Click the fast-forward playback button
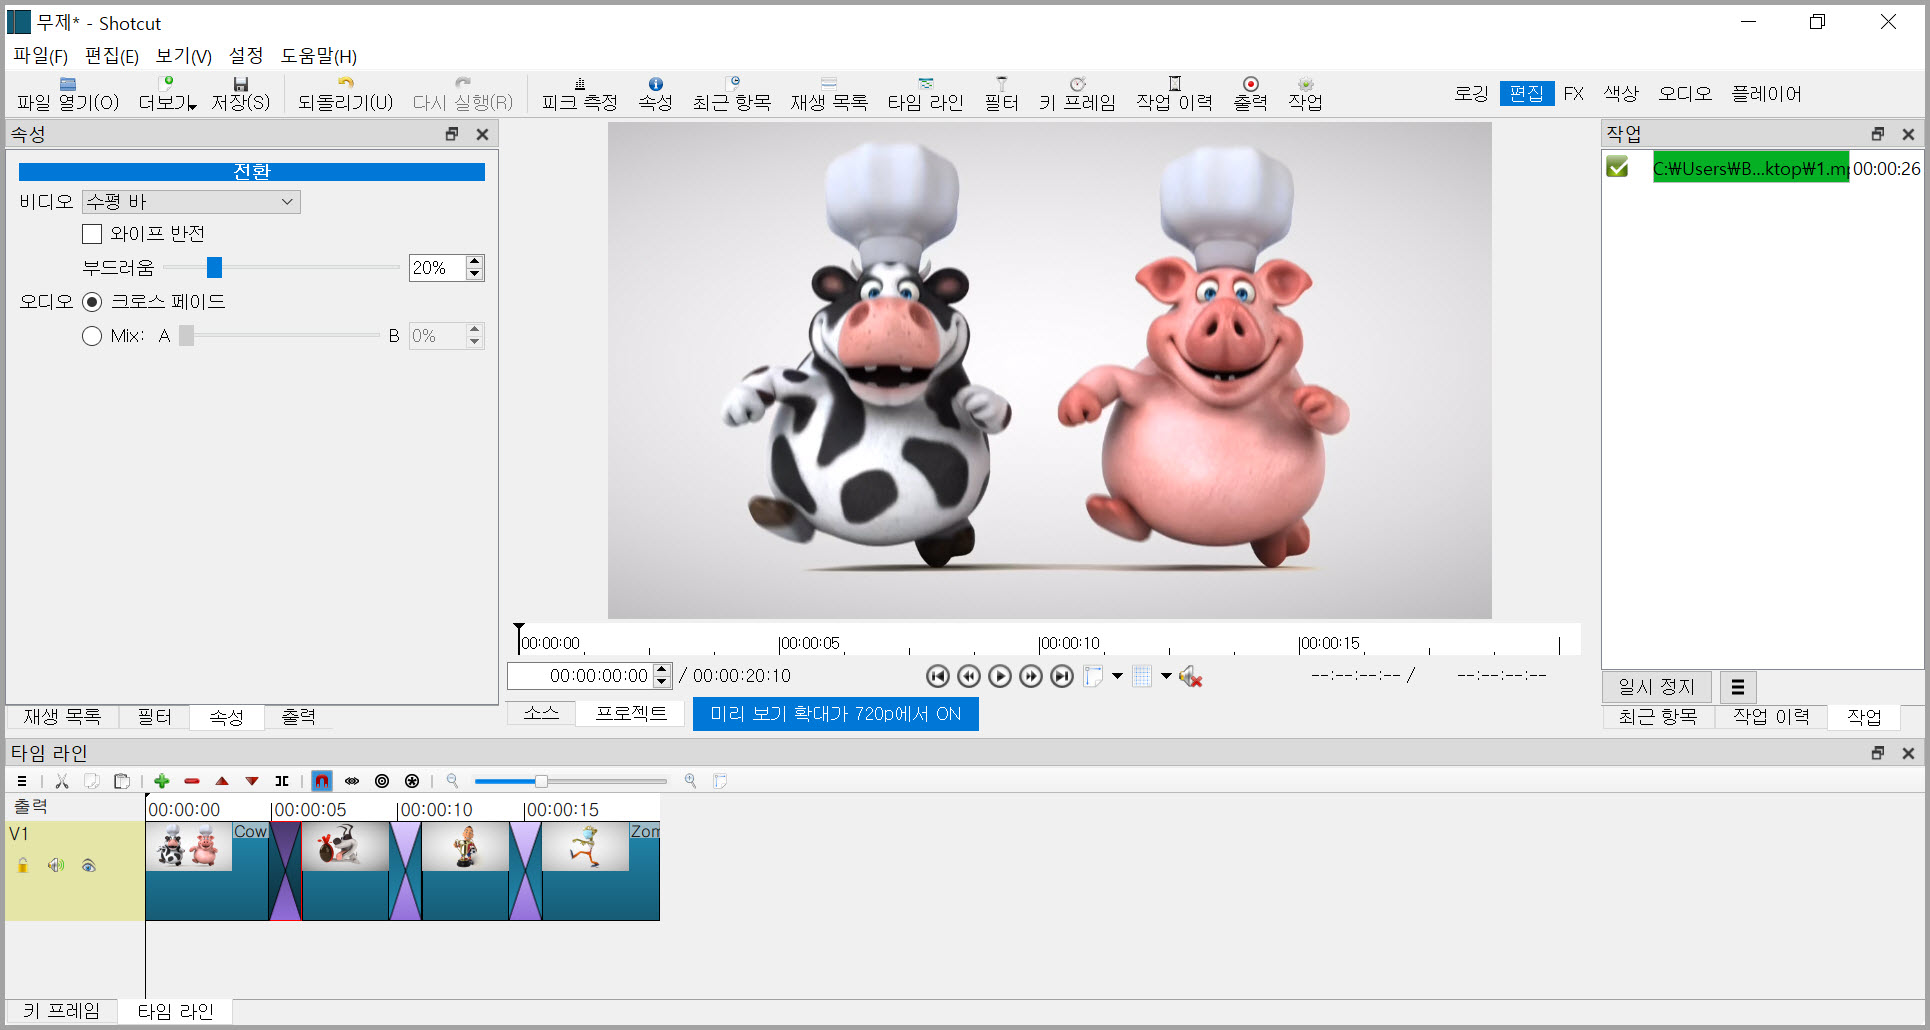 pos(1031,677)
